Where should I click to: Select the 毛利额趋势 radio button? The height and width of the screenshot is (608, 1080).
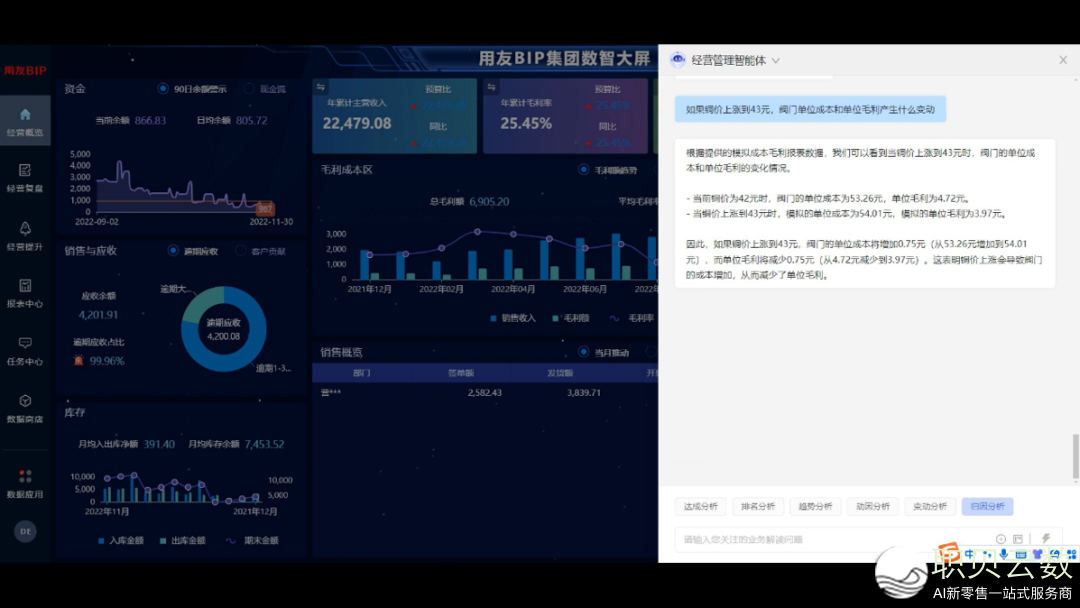click(583, 169)
